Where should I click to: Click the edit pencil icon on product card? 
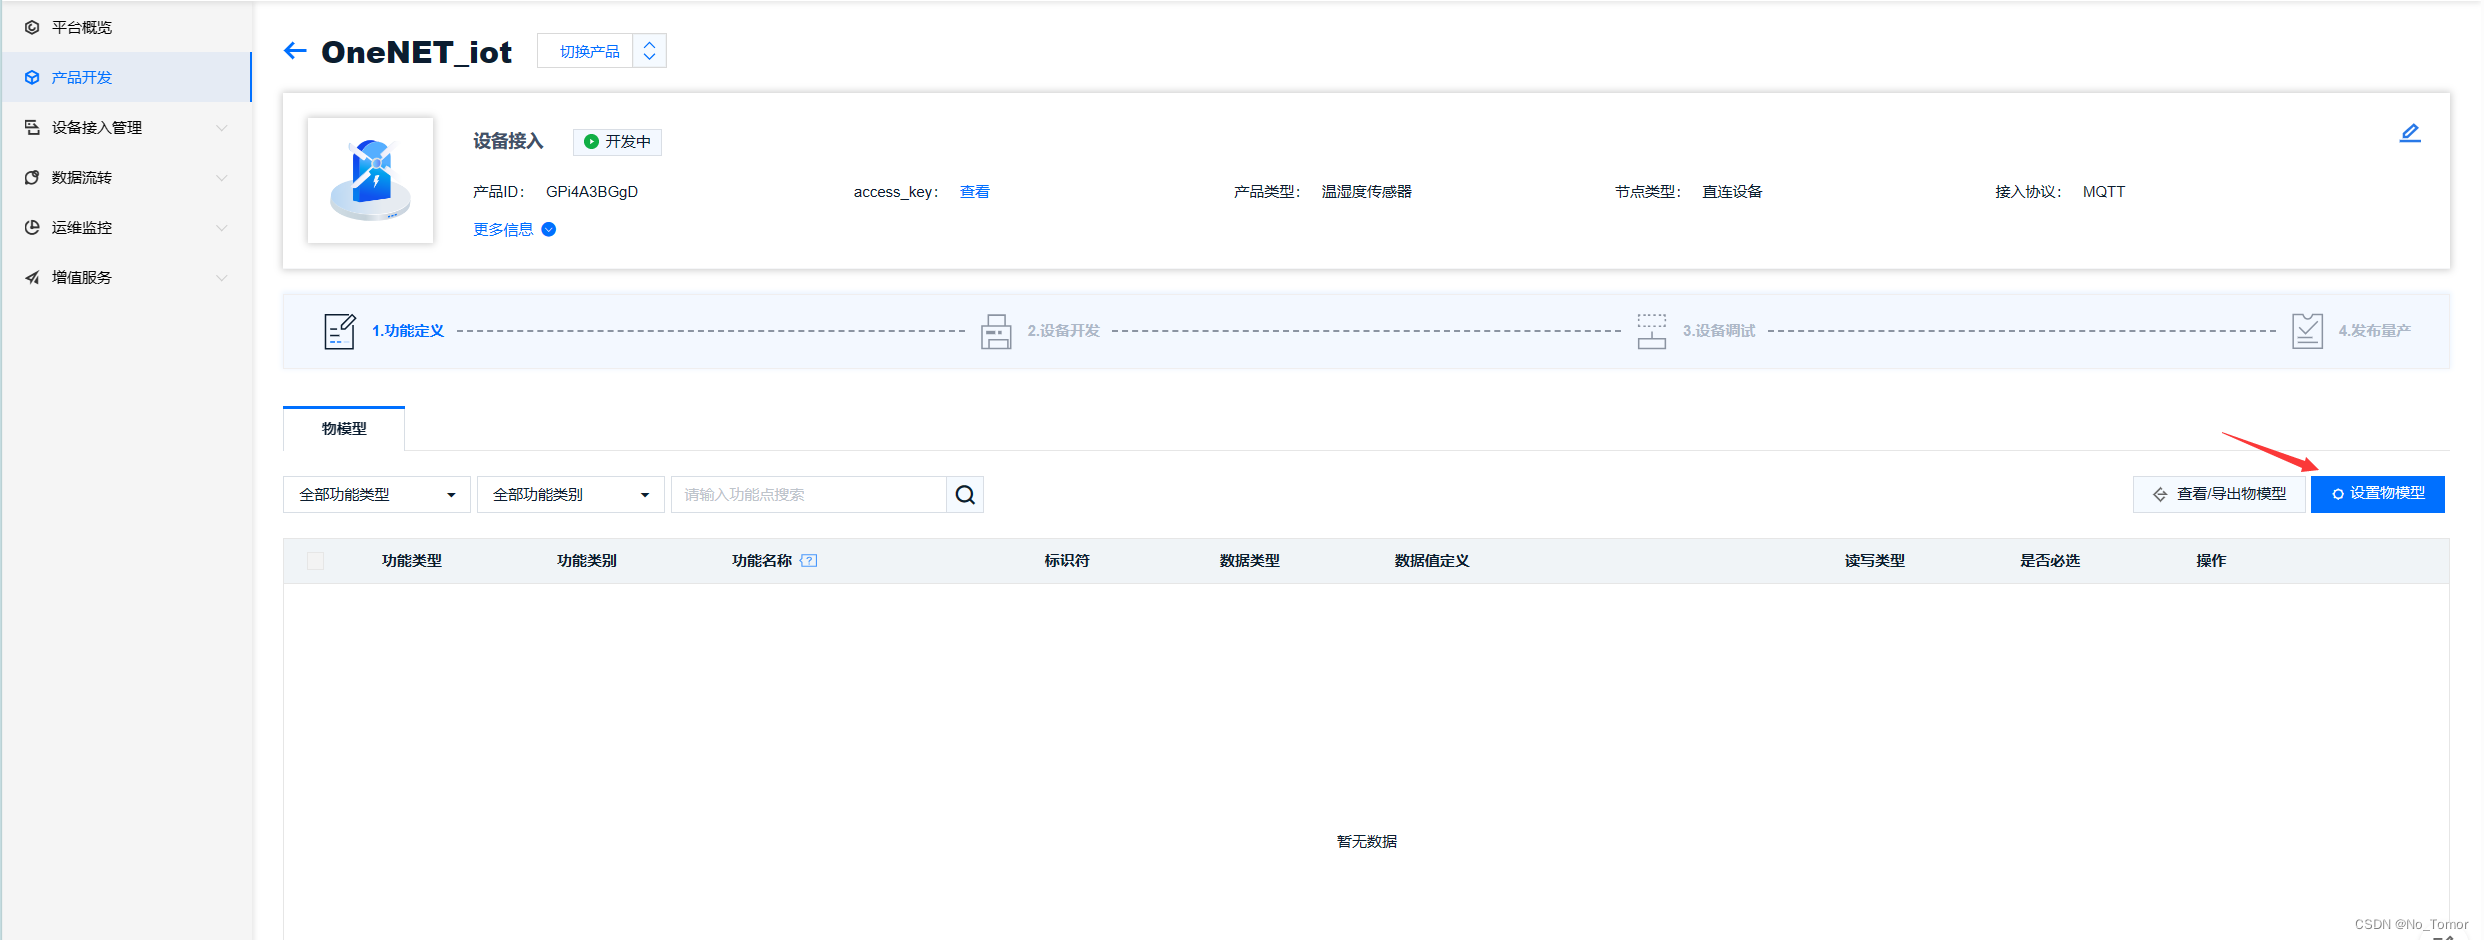pos(2410,133)
